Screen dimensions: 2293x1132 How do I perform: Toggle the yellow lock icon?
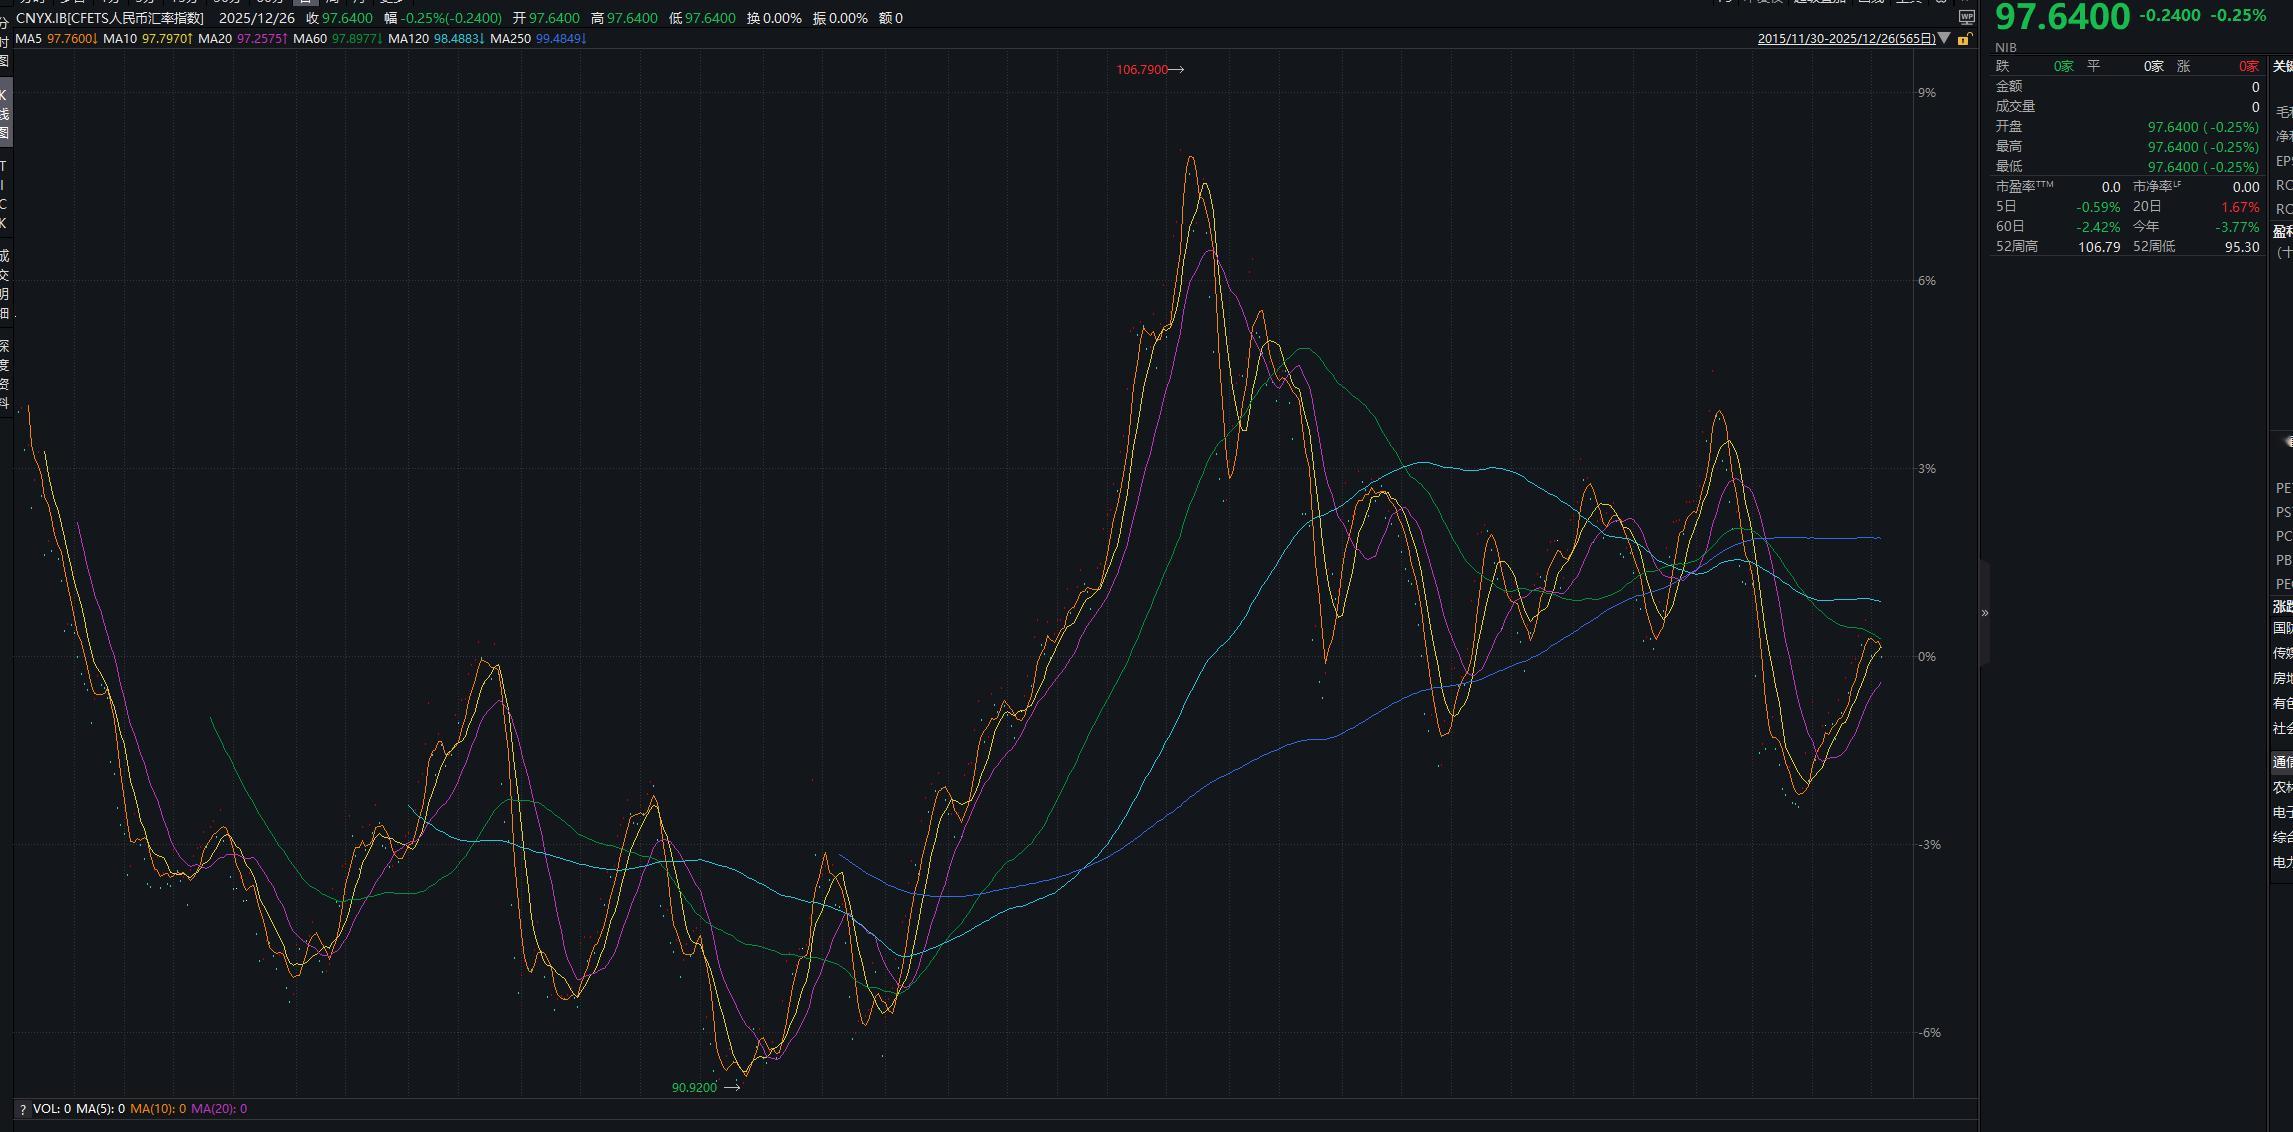pyautogui.click(x=1964, y=39)
